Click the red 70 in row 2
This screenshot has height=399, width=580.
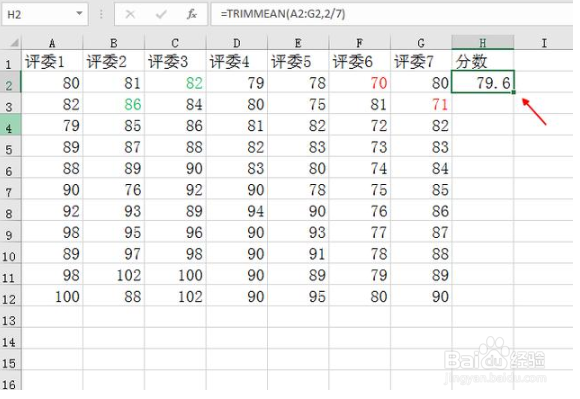[360, 83]
